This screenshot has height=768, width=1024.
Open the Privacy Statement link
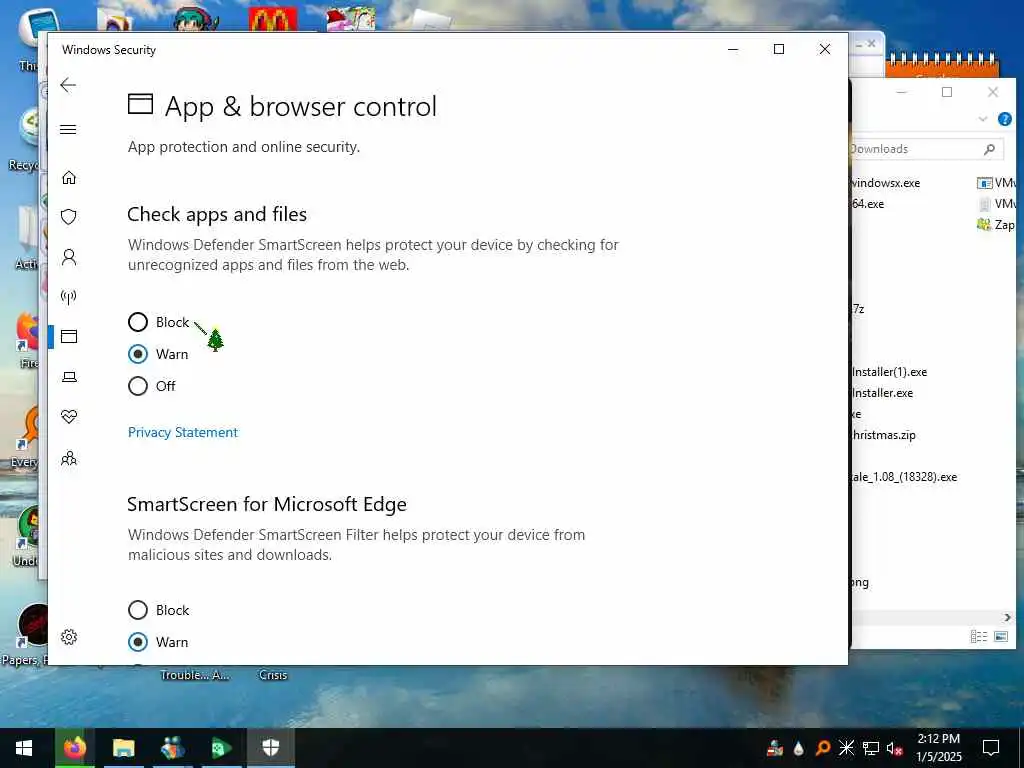pos(183,432)
